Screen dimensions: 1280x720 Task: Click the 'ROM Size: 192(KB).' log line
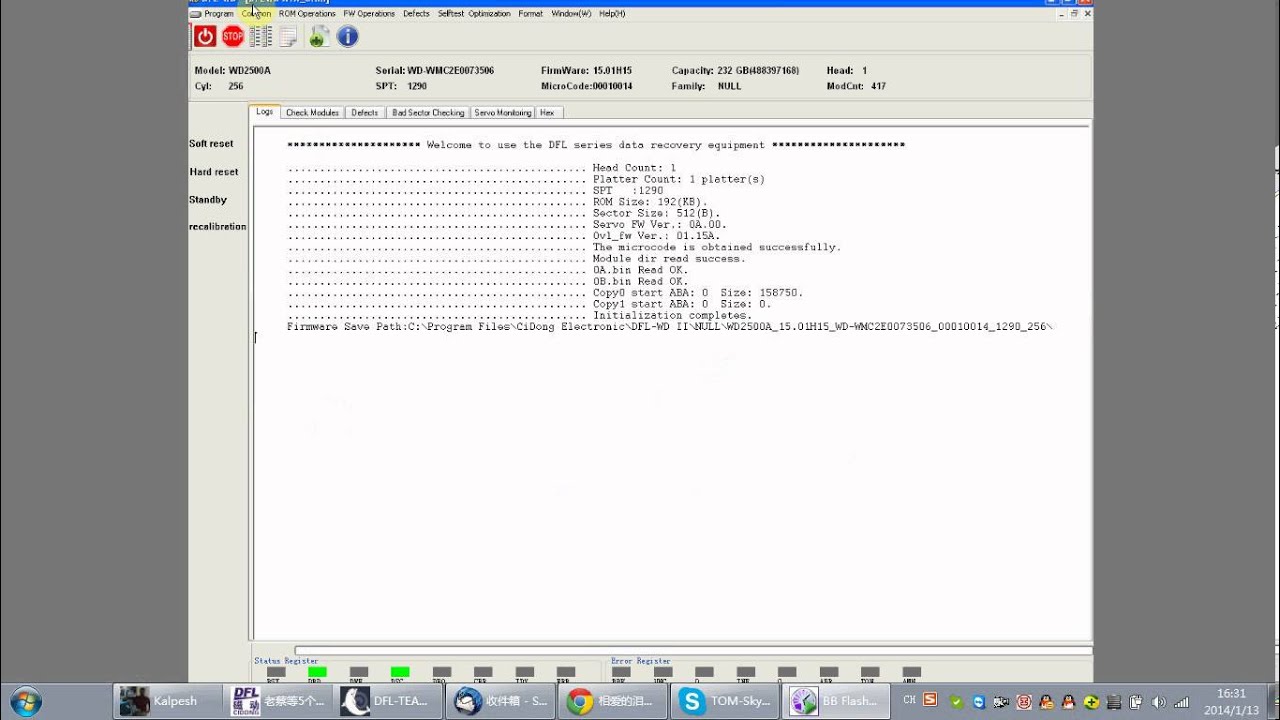pyautogui.click(x=650, y=202)
